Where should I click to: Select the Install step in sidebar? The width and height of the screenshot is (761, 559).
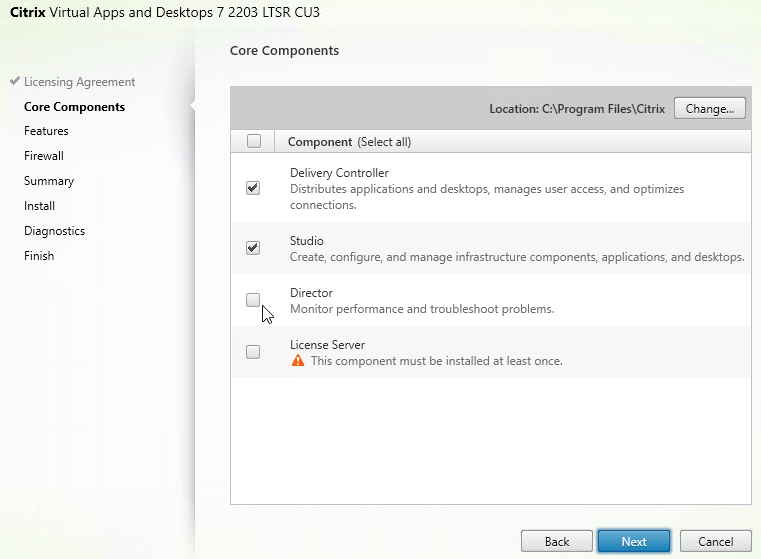click(x=39, y=206)
